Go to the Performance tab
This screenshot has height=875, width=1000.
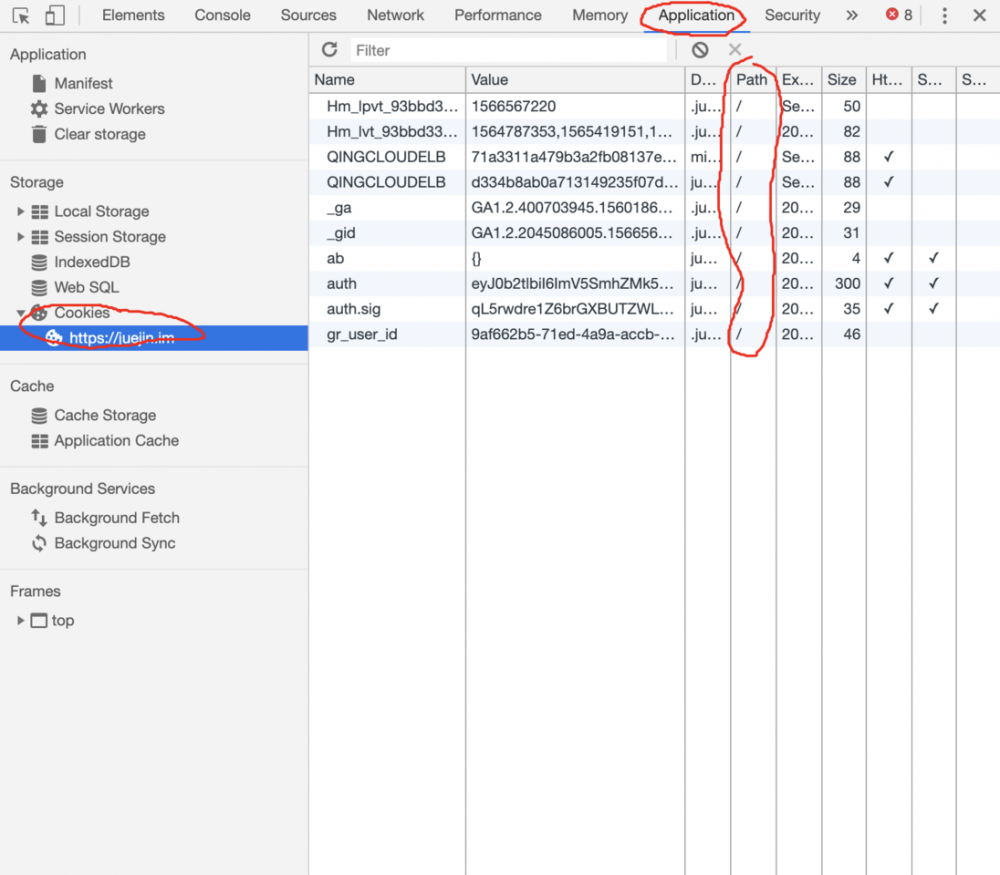[x=498, y=15]
